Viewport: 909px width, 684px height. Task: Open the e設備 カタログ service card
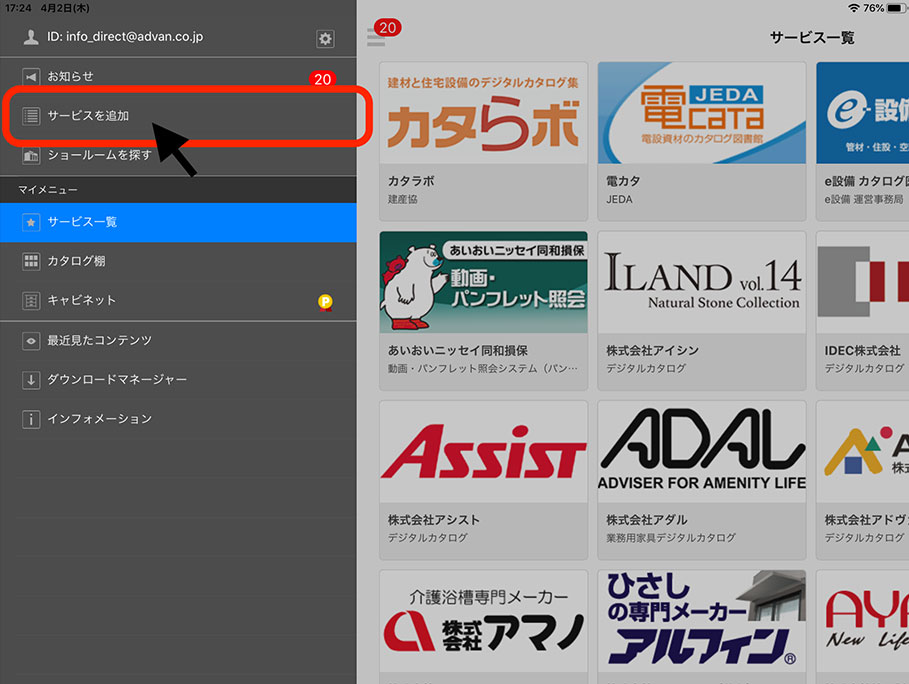(x=863, y=141)
